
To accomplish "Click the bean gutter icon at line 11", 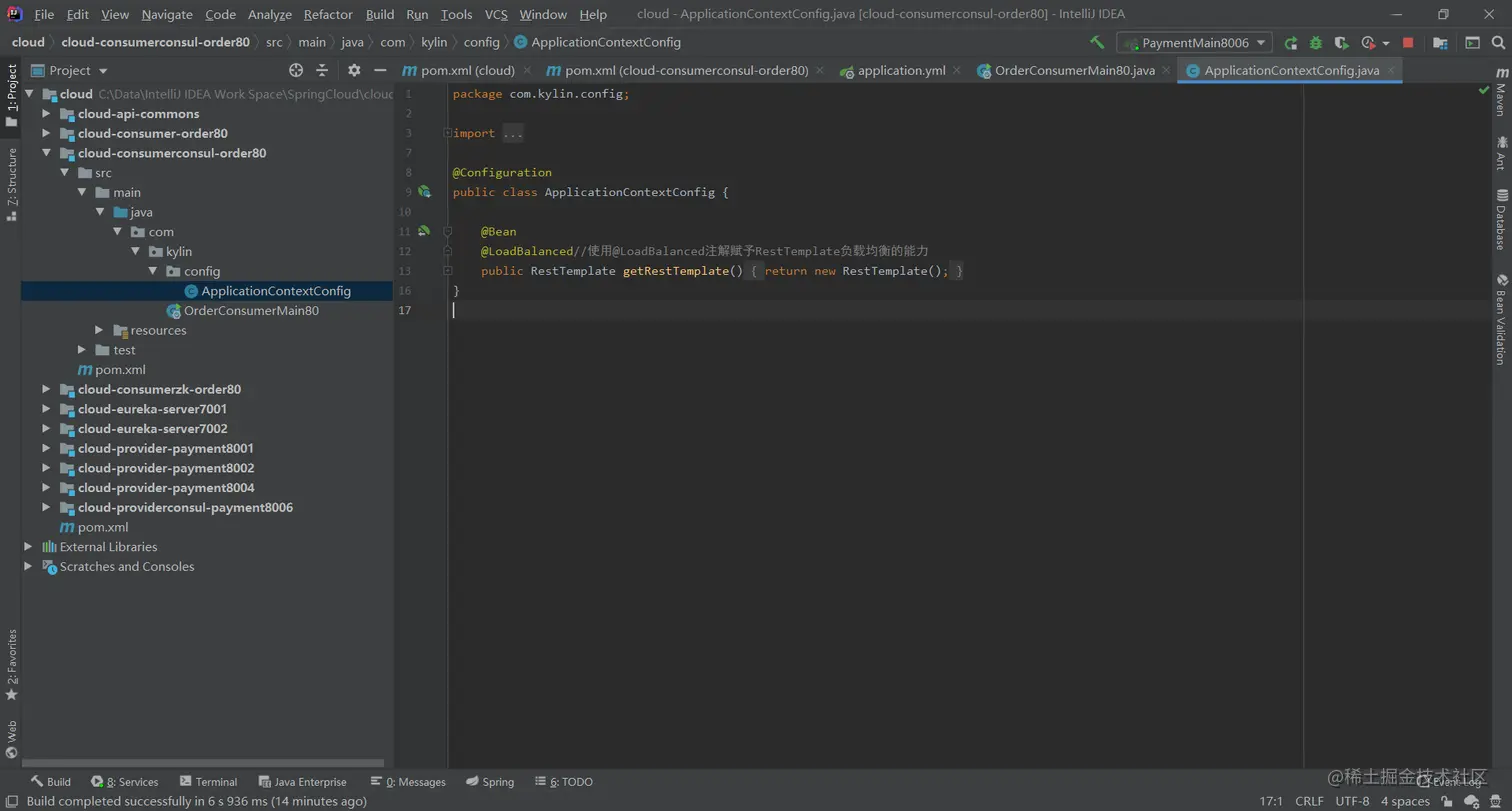I will 424,231.
